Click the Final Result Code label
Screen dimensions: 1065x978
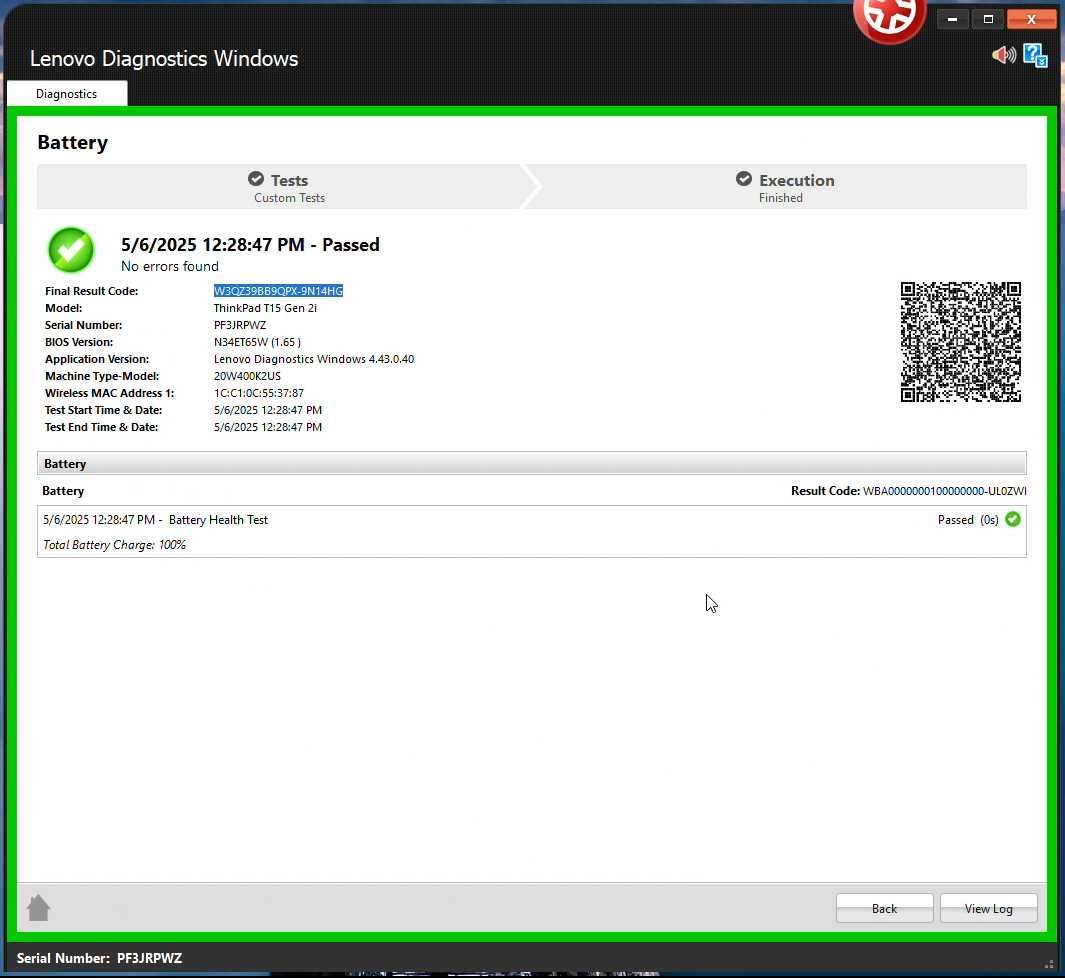point(92,291)
